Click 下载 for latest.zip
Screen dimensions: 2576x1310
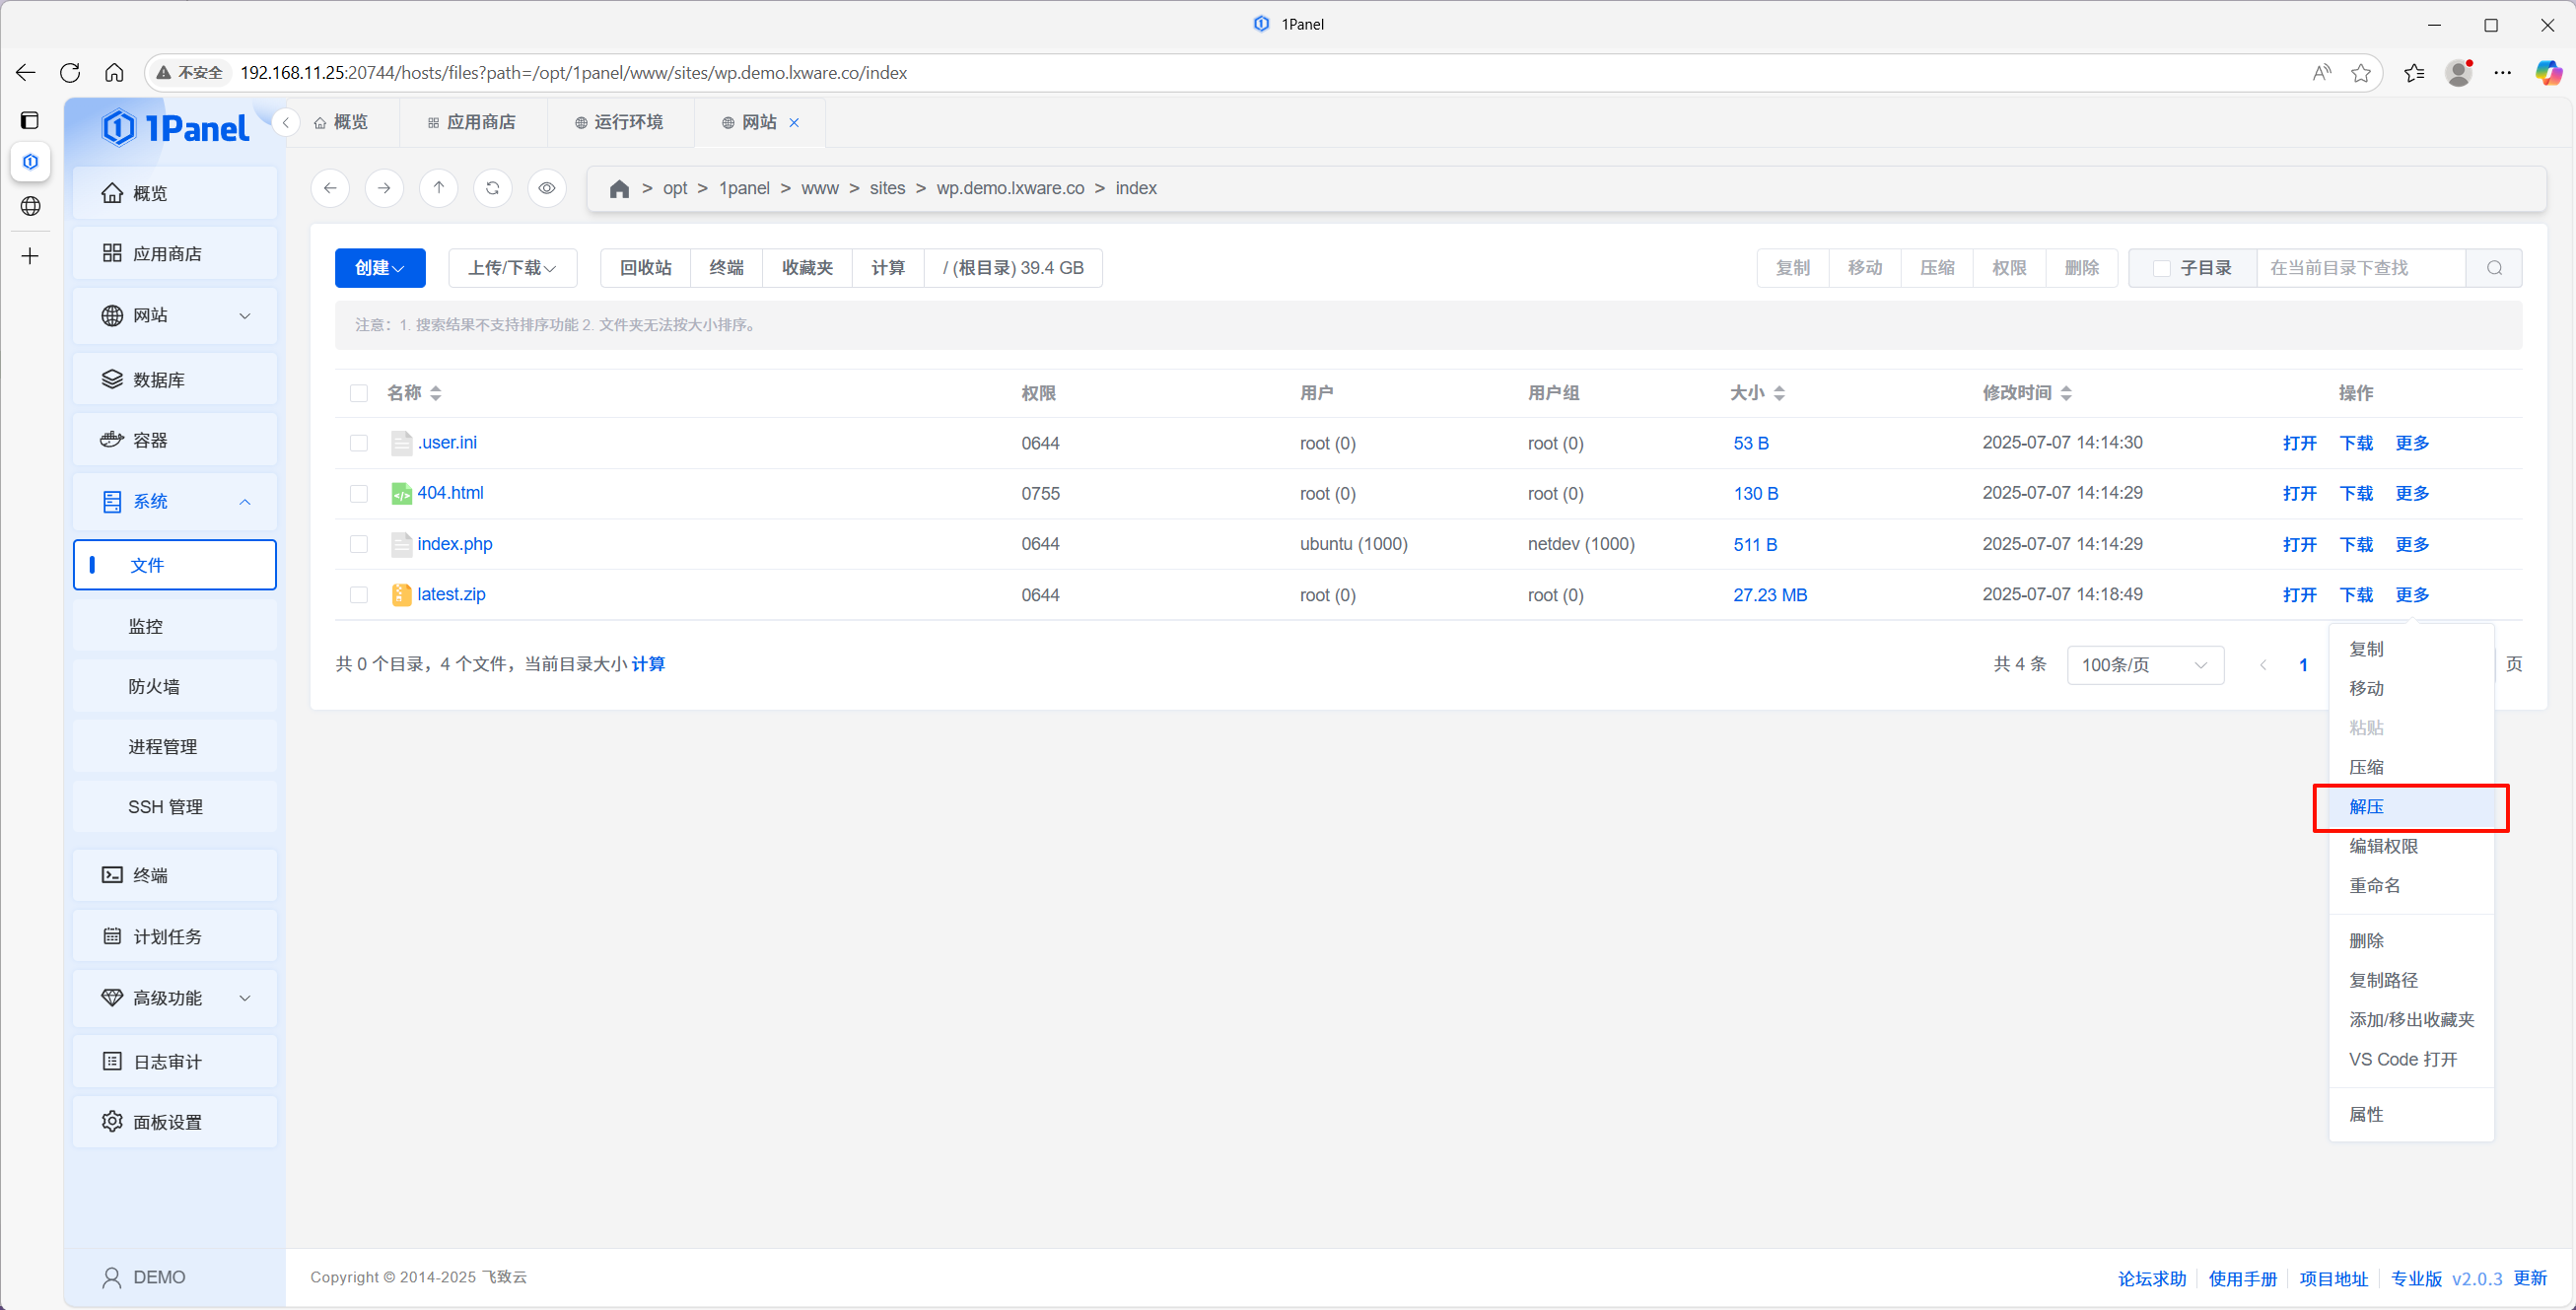[x=2356, y=594]
